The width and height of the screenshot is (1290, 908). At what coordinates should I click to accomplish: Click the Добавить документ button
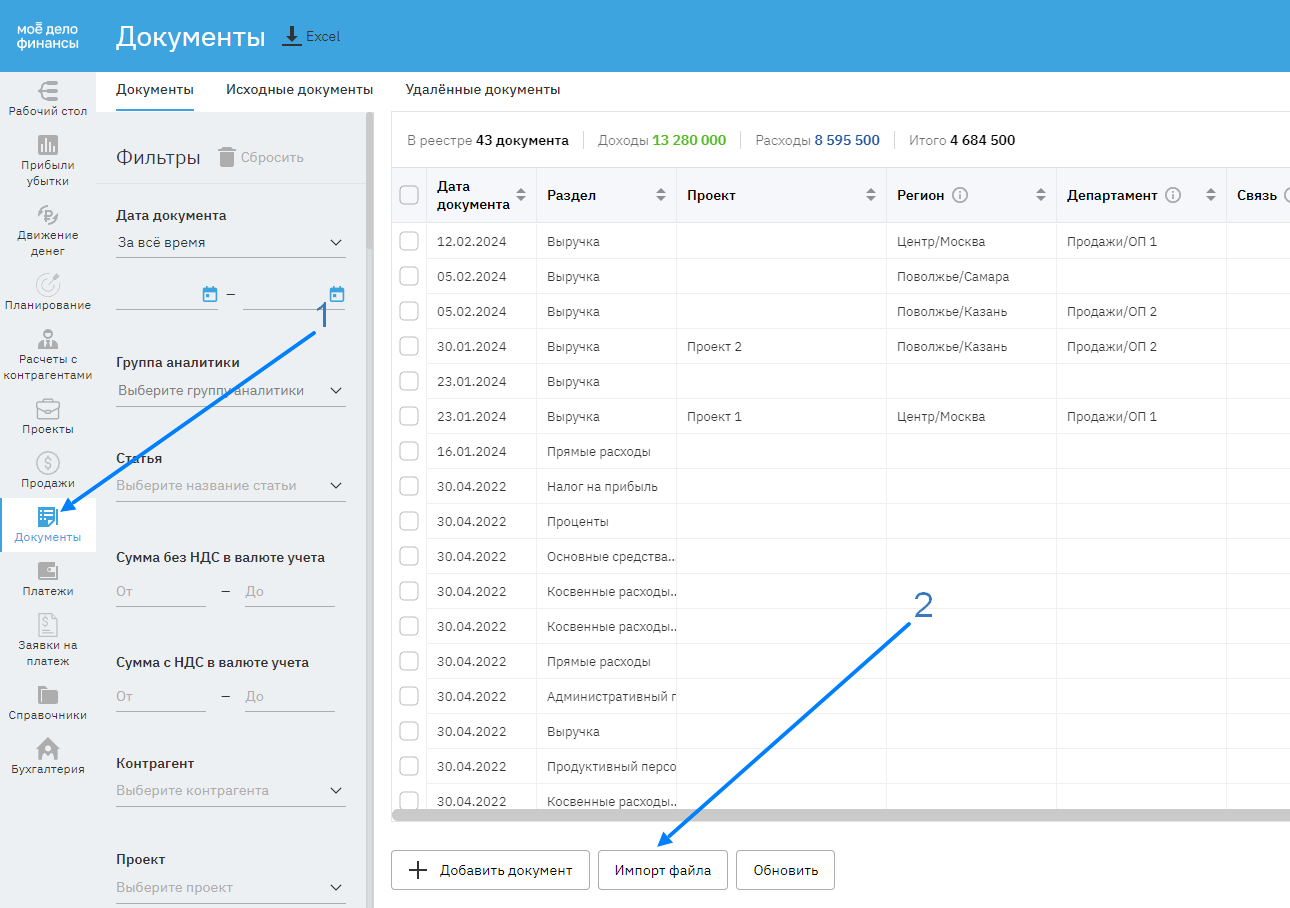click(x=490, y=870)
